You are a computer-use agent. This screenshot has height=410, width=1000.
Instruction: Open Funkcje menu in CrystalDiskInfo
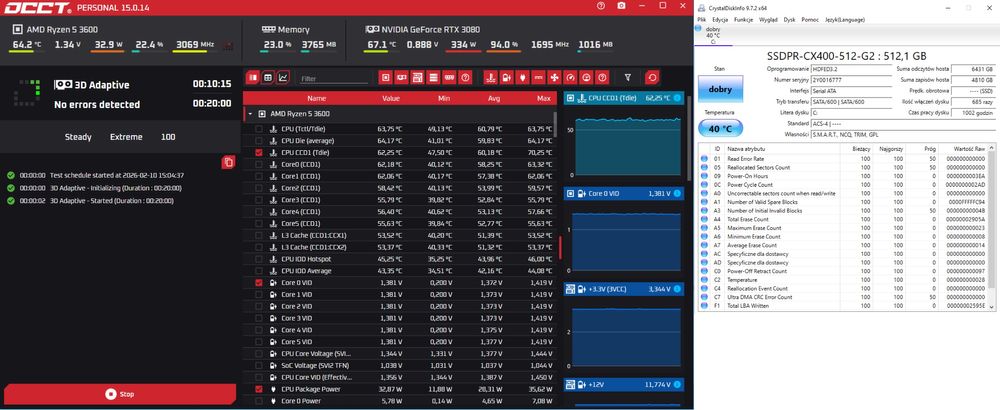click(744, 20)
